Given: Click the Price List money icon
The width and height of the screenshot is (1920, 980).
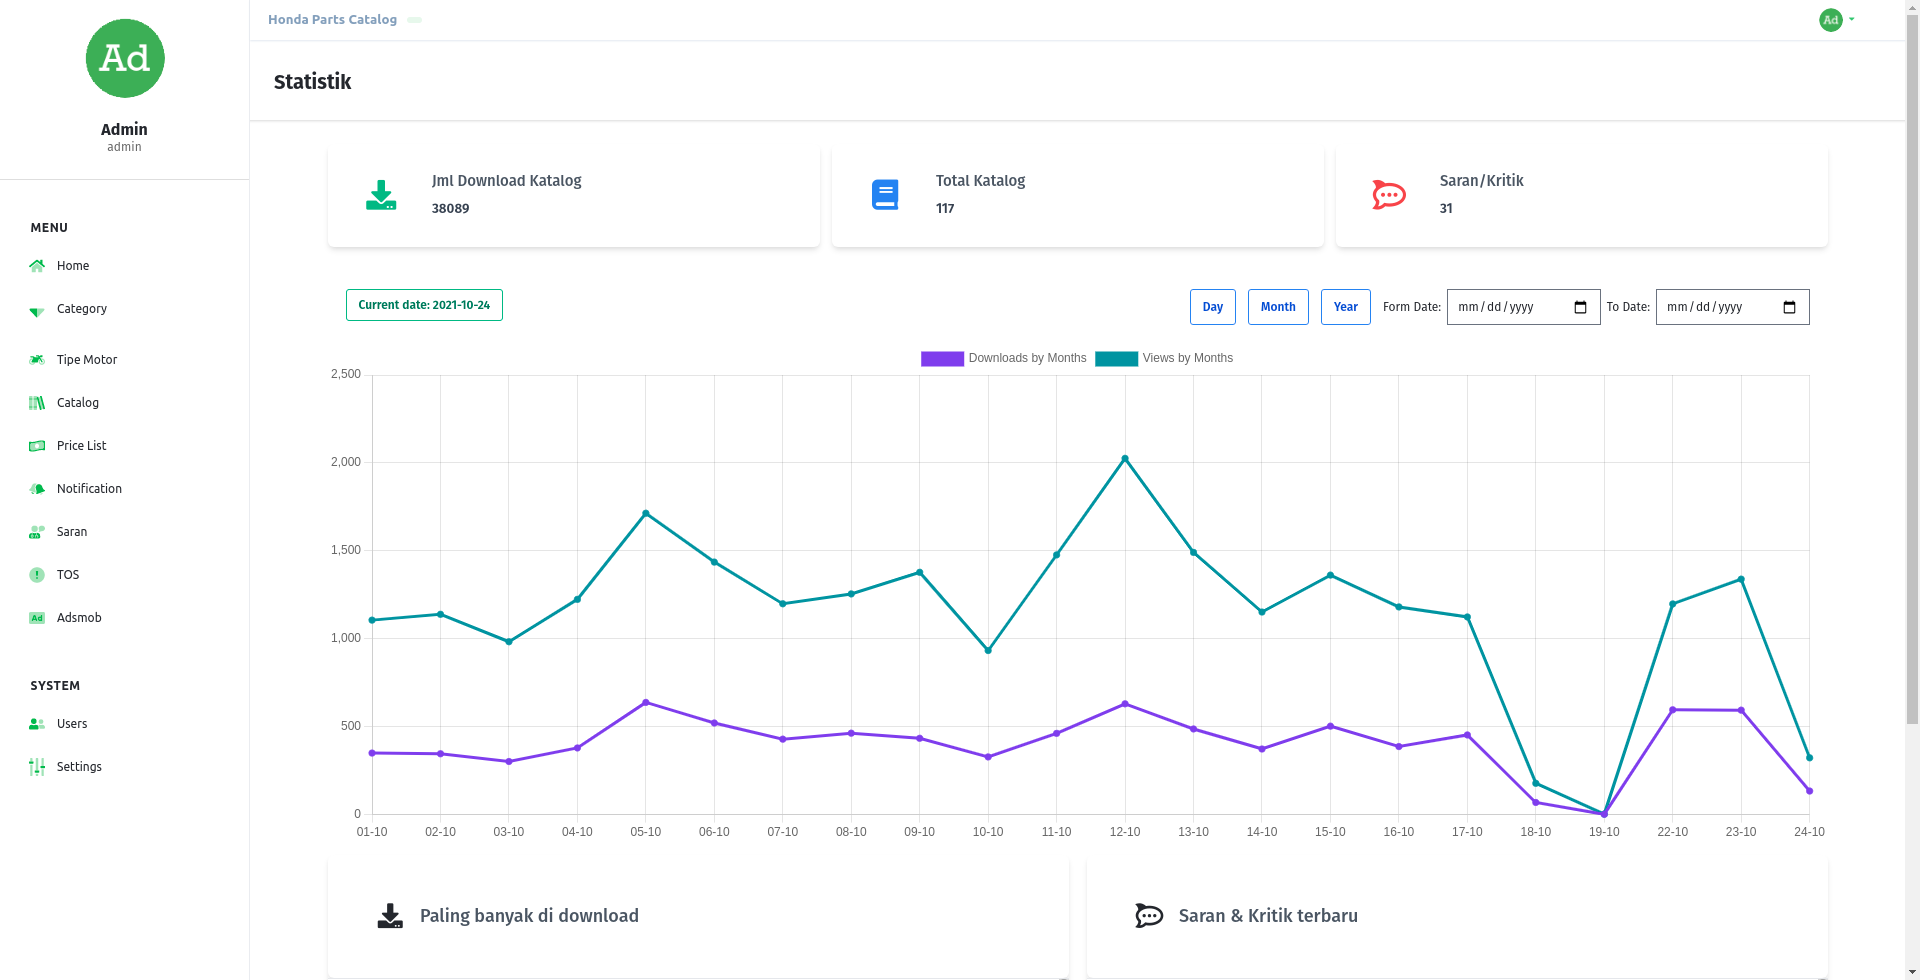Looking at the screenshot, I should click(x=37, y=446).
